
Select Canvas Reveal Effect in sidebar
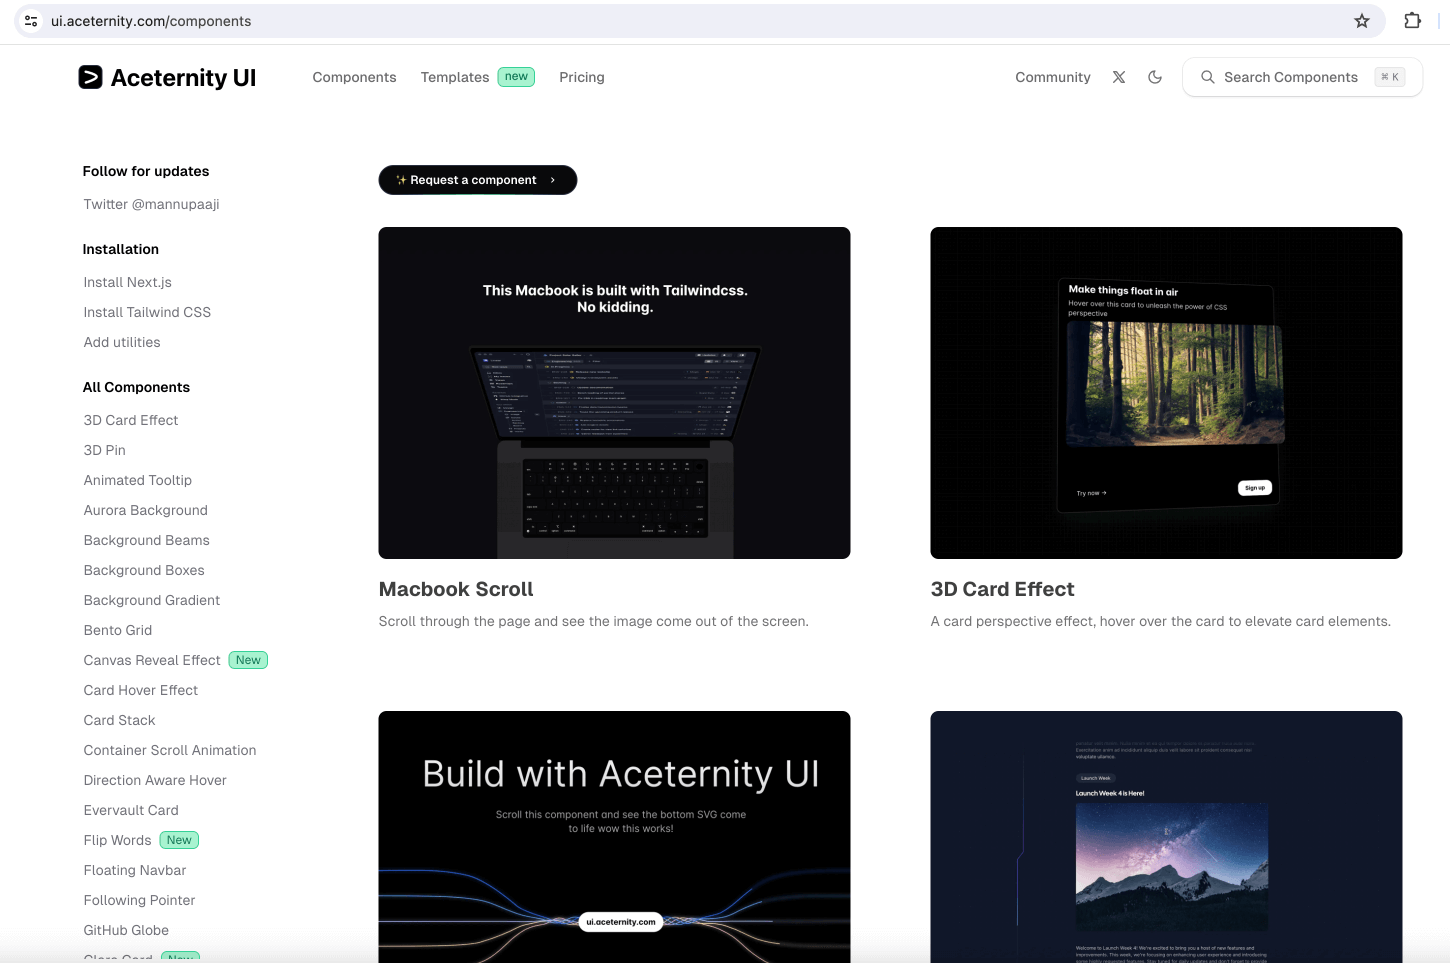pos(152,660)
